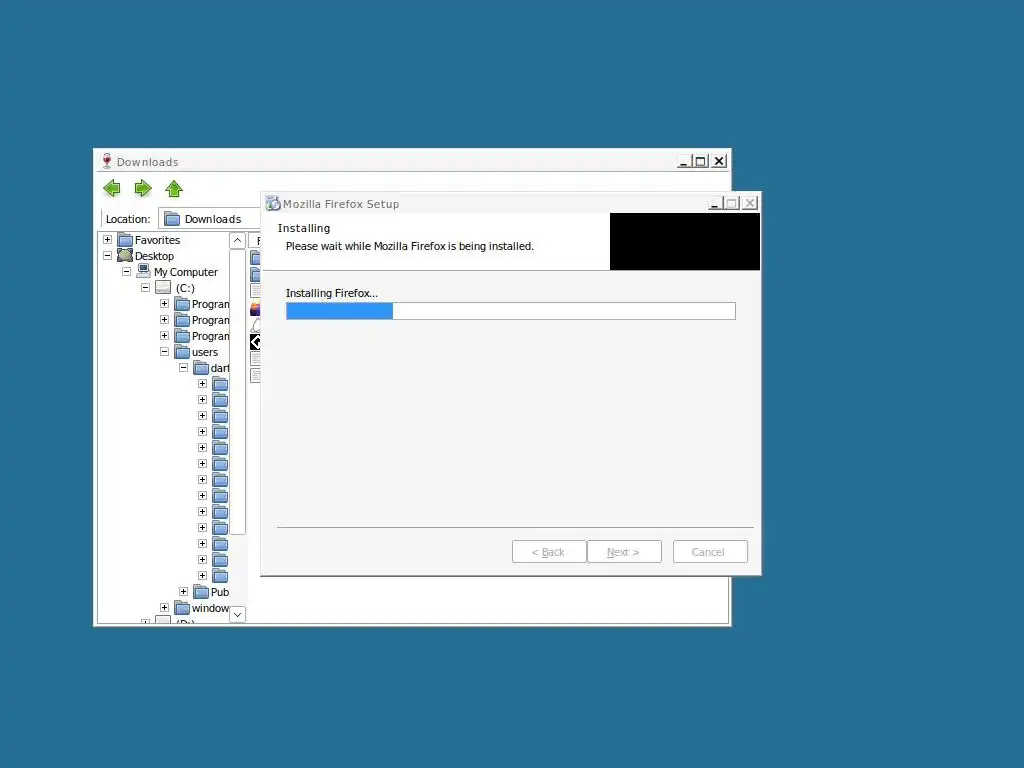Expand the Favorites tree node
This screenshot has height=768, width=1024.
[108, 240]
